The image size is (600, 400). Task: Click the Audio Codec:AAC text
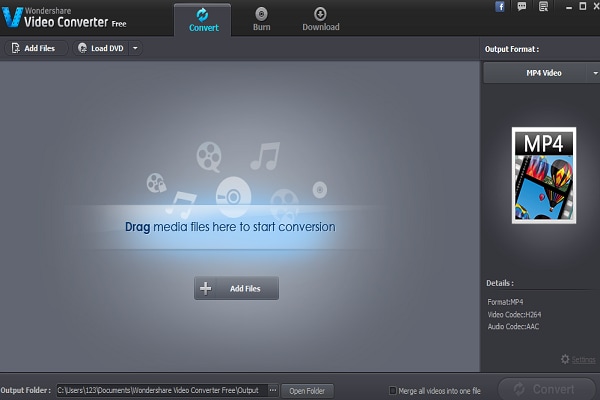tap(513, 327)
